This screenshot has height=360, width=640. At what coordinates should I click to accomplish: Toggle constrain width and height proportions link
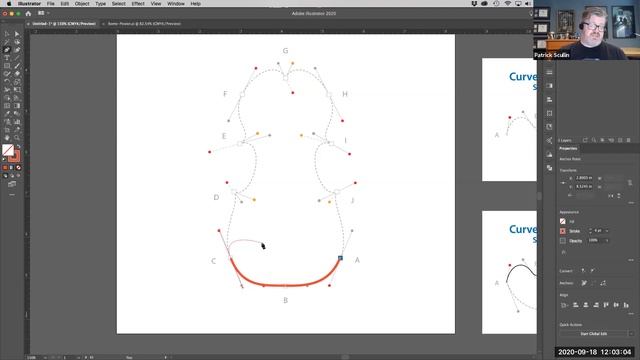coord(630,182)
